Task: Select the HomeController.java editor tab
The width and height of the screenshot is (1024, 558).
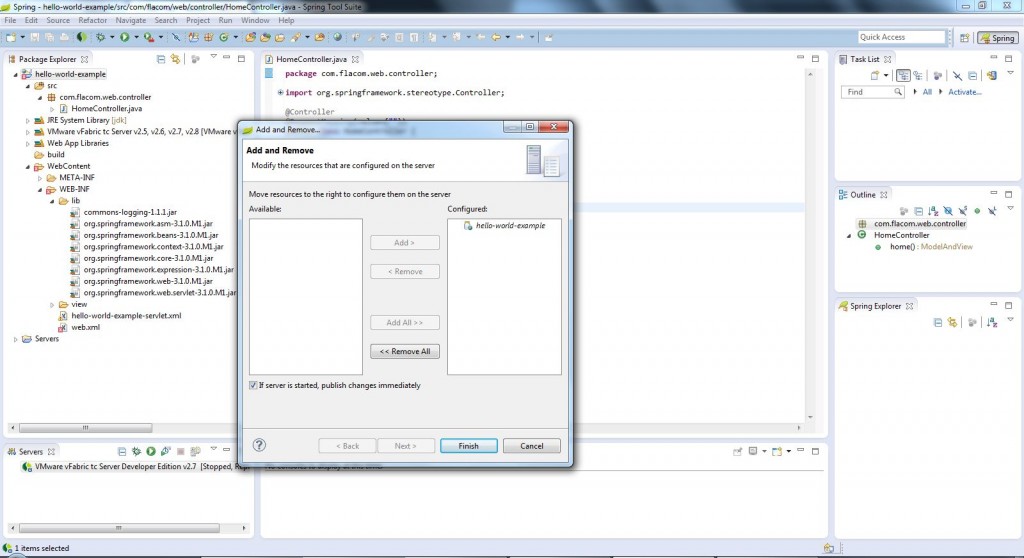Action: (x=312, y=59)
